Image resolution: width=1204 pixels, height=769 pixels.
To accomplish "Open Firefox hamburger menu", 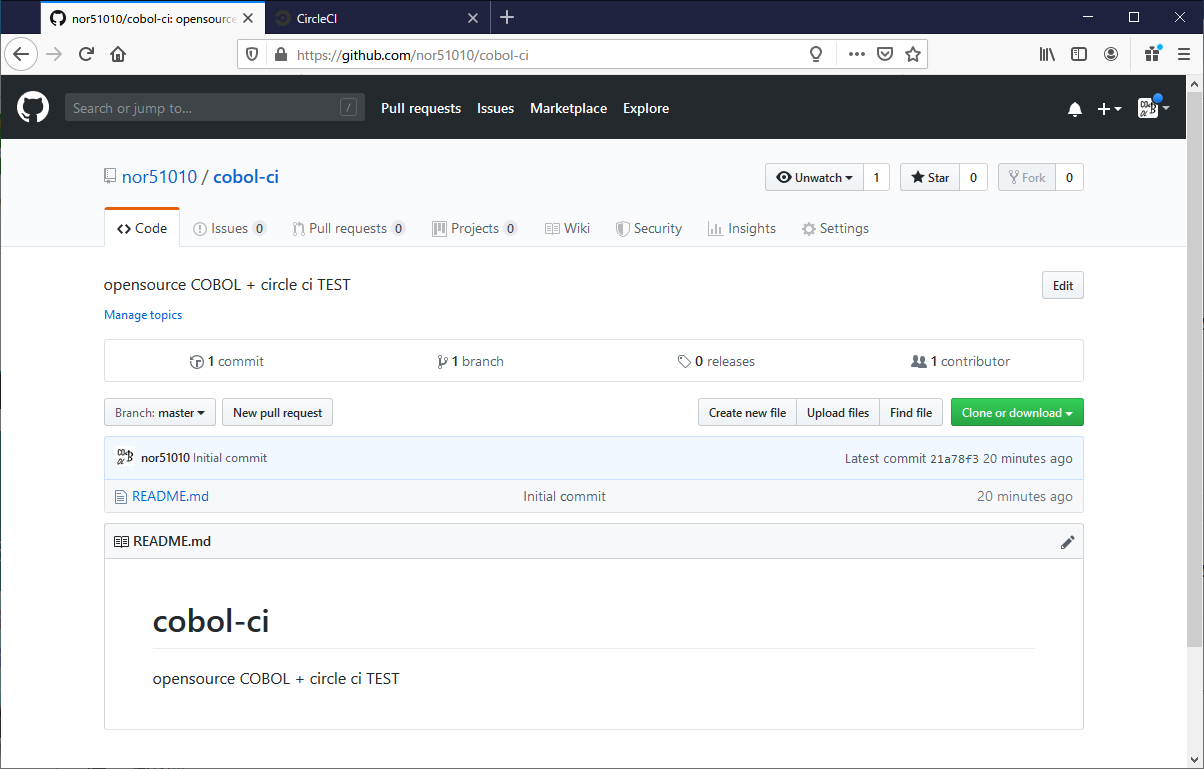I will (x=1184, y=54).
